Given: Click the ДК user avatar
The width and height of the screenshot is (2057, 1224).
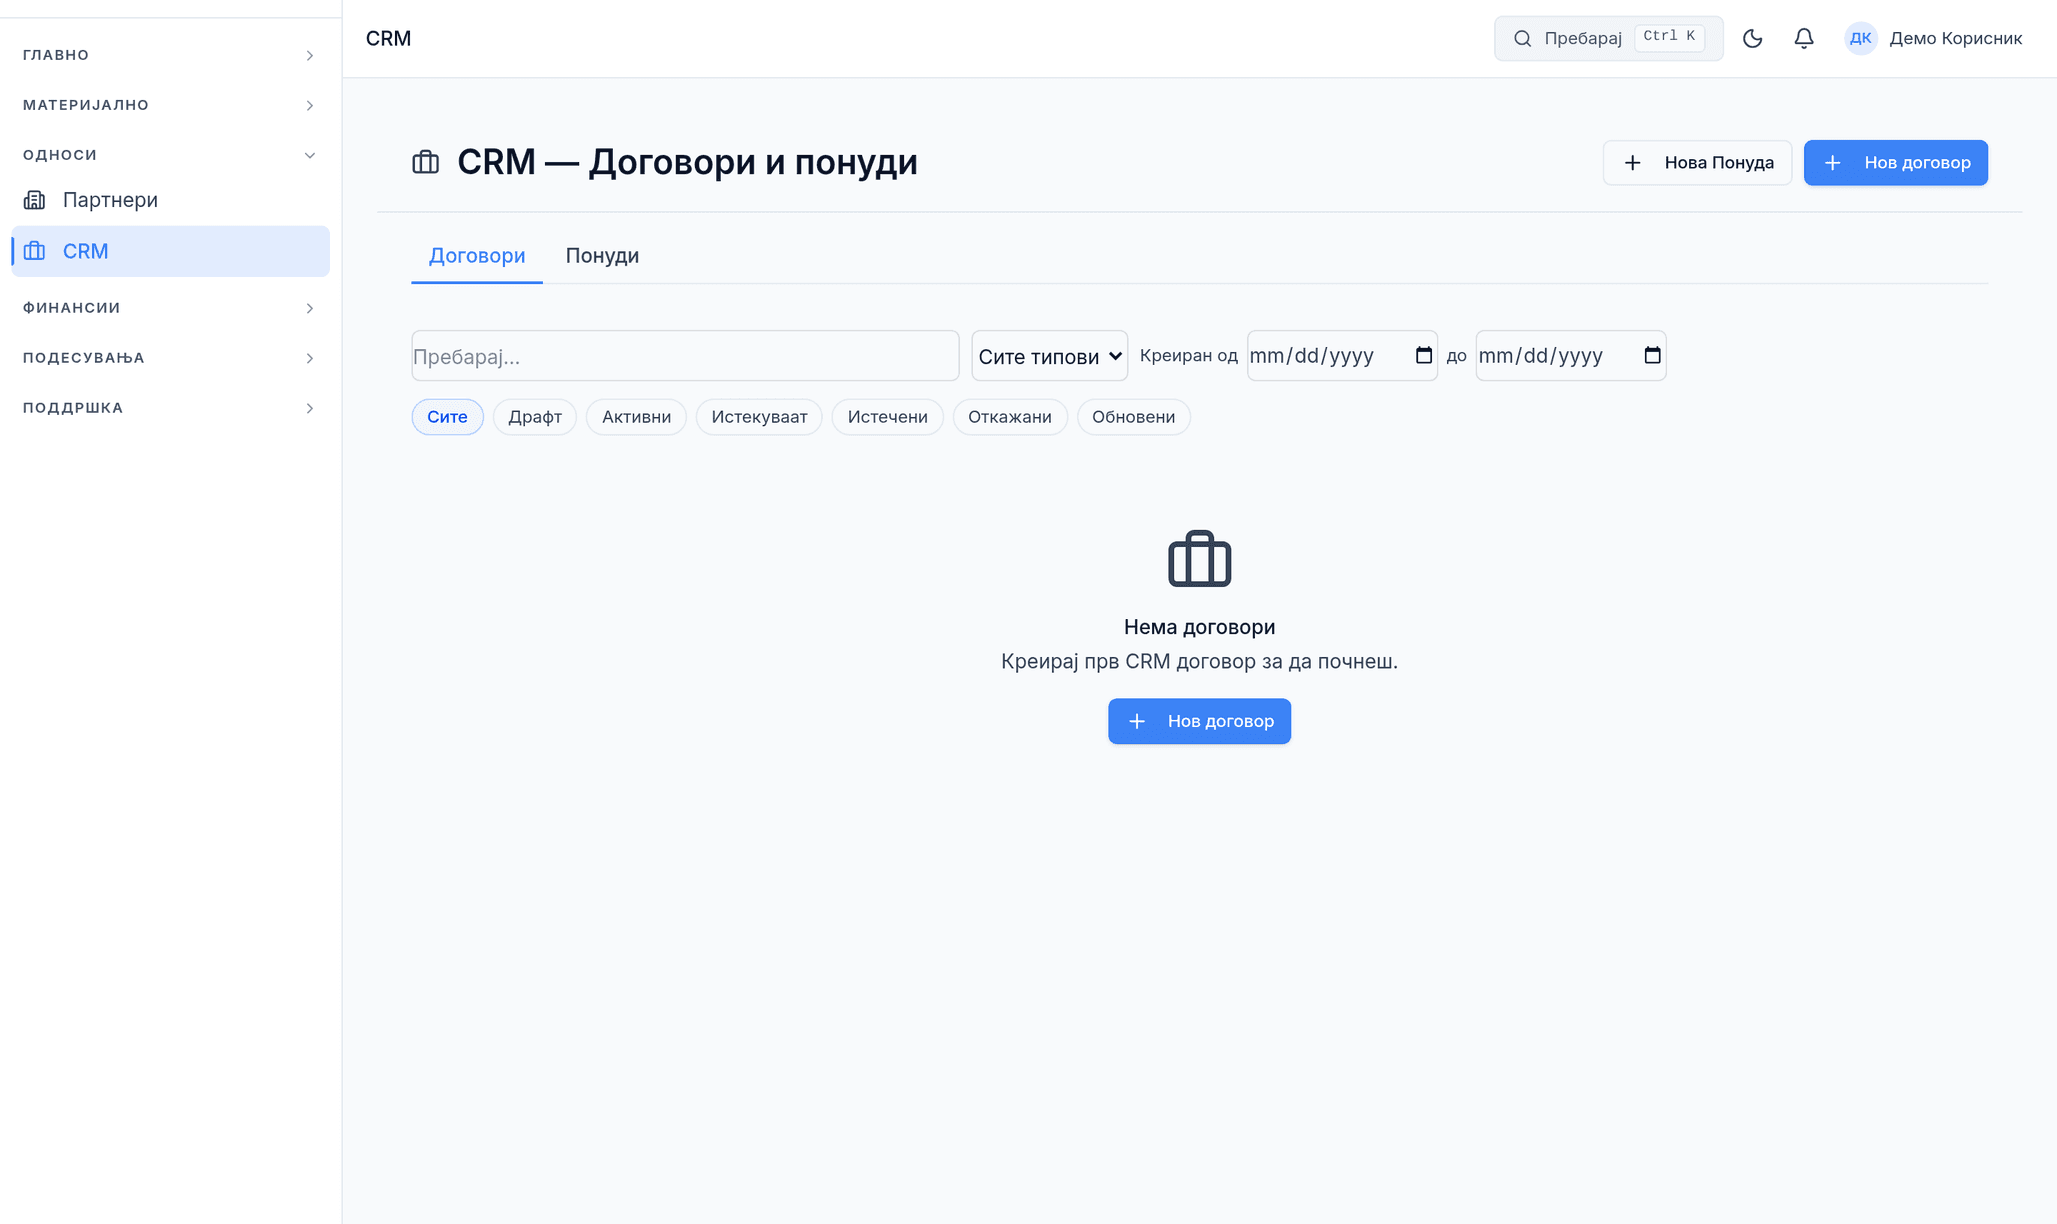Looking at the screenshot, I should [1860, 38].
